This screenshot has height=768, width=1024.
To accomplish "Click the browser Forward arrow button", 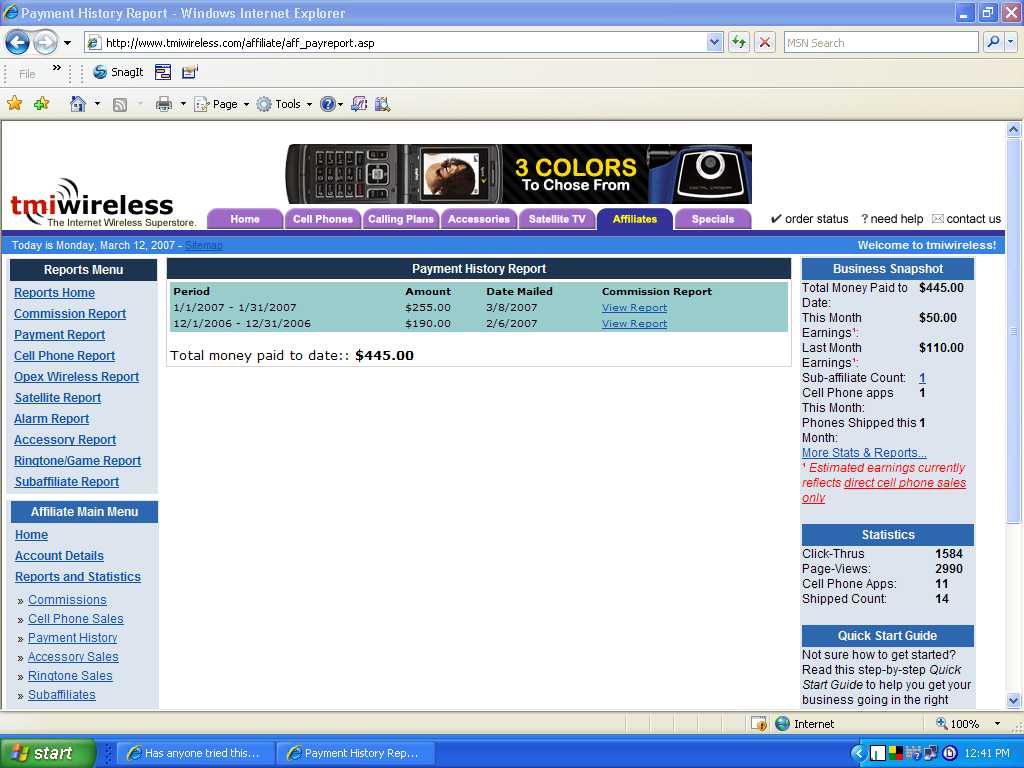I will 44,43.
